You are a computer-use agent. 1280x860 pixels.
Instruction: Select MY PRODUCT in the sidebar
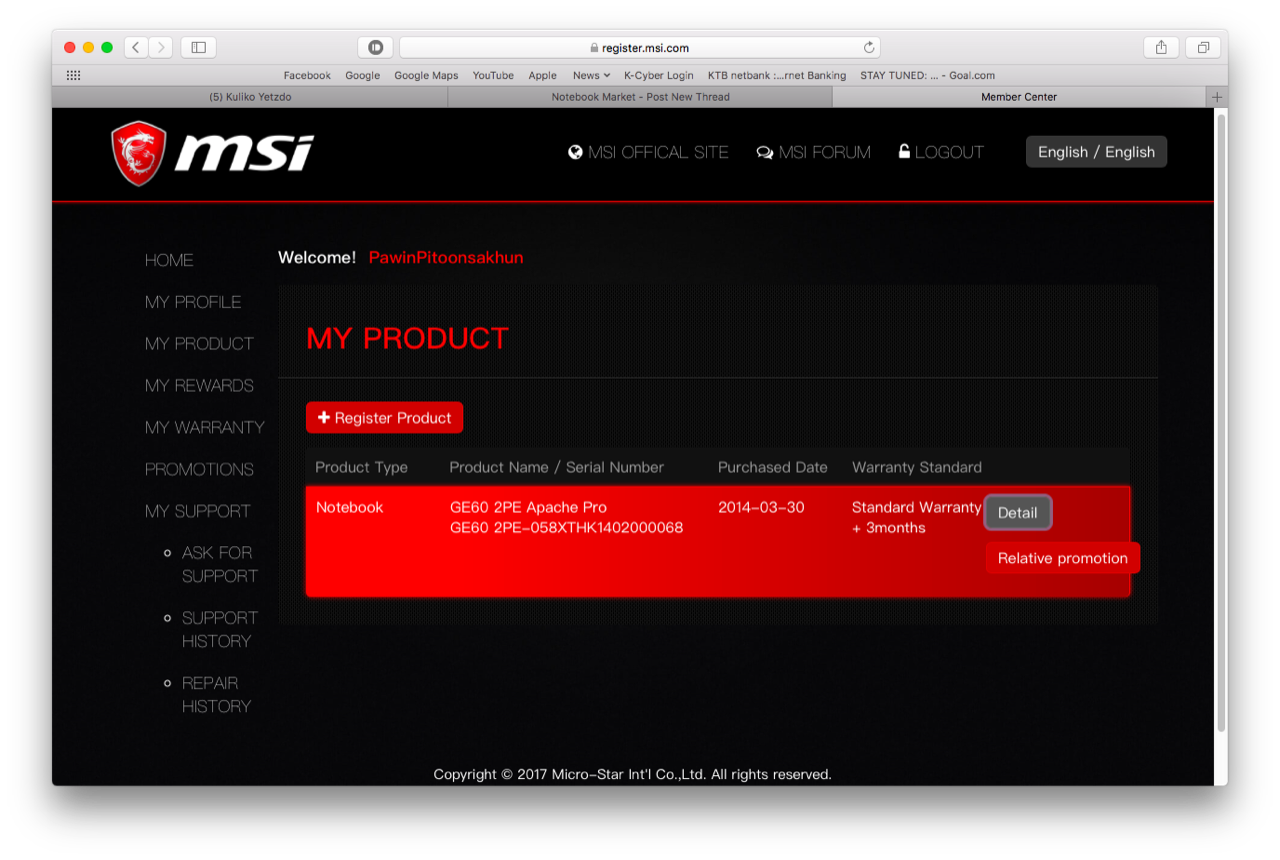tap(199, 344)
